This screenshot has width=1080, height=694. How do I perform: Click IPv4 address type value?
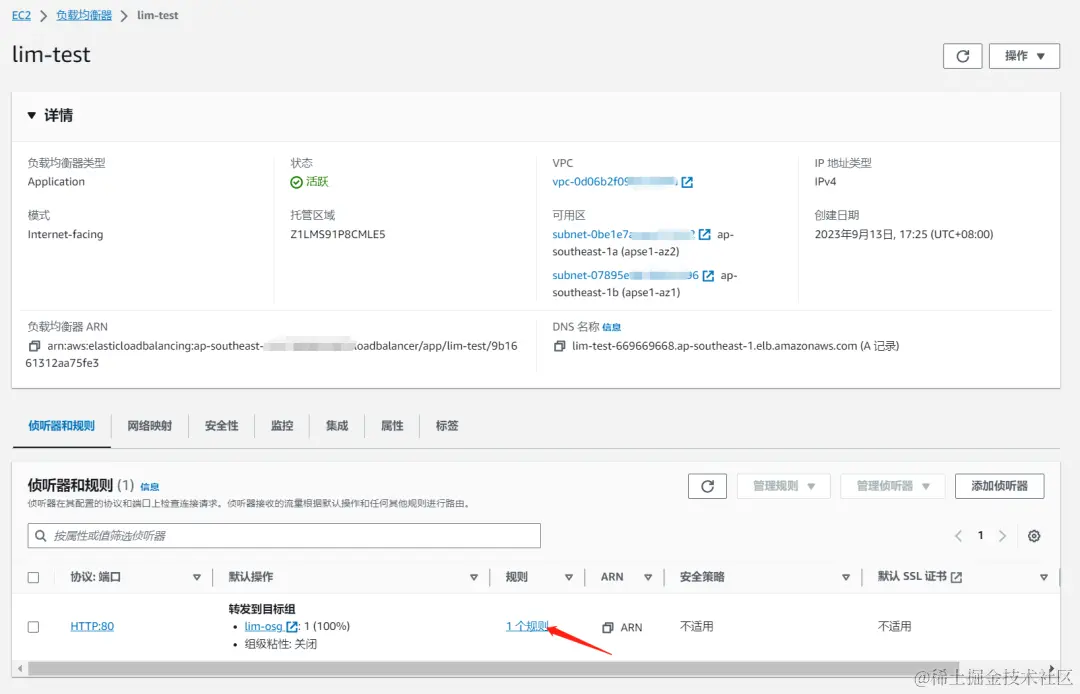825,182
